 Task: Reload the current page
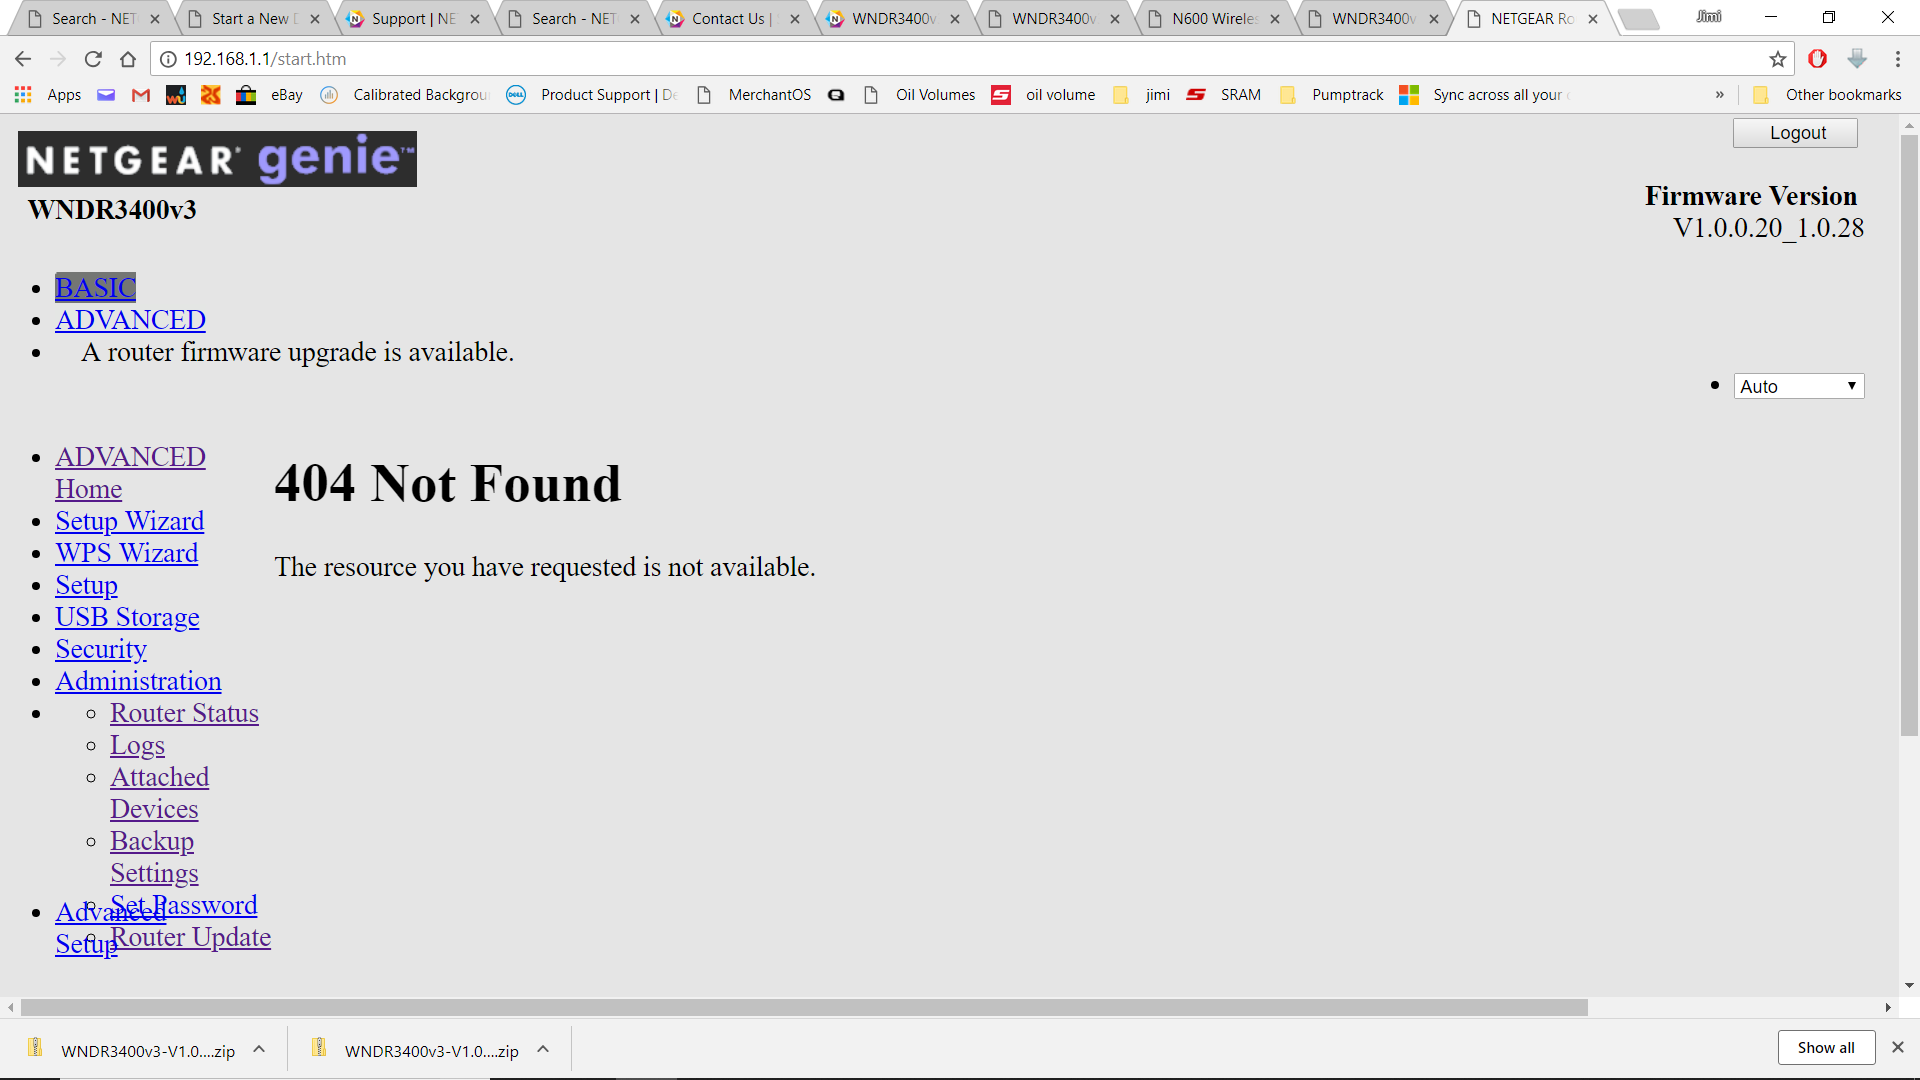(93, 59)
